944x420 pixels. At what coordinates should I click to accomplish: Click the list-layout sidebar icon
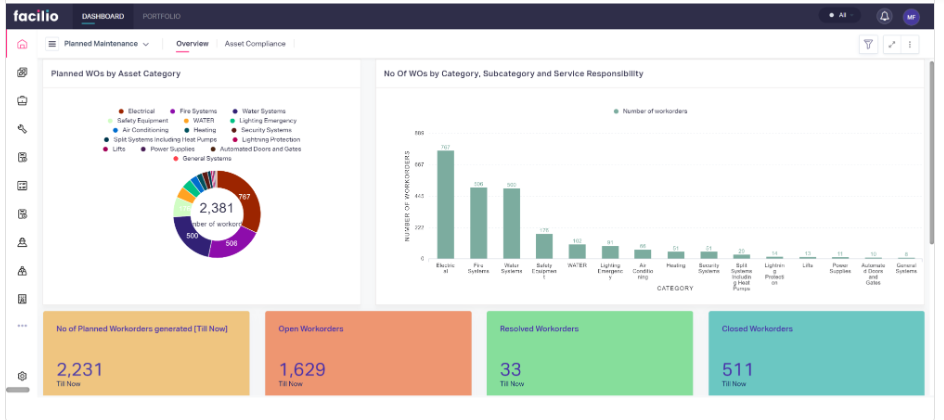(x=22, y=186)
